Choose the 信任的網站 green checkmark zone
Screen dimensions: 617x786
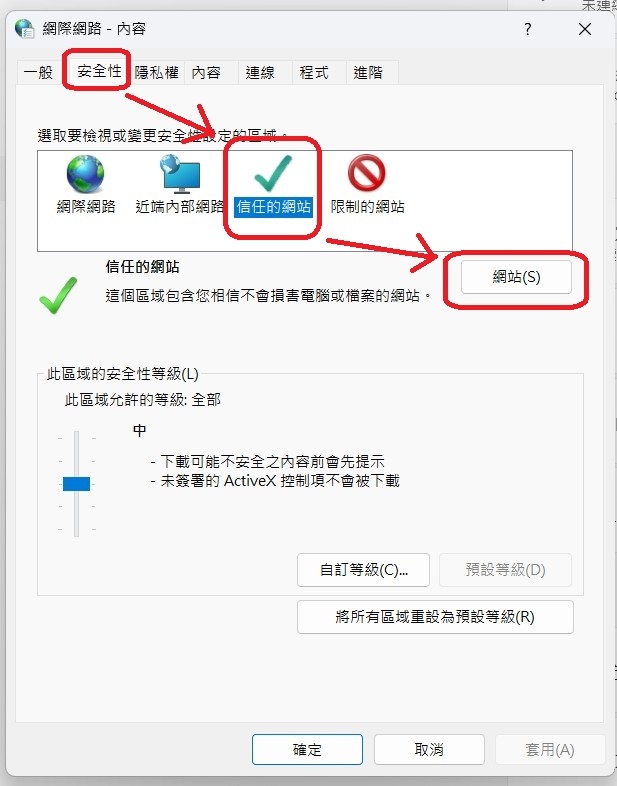coord(273,173)
